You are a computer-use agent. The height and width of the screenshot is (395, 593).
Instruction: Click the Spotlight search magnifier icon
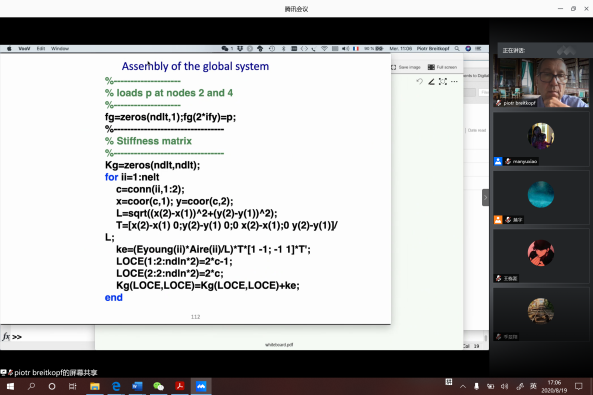pos(457,48)
